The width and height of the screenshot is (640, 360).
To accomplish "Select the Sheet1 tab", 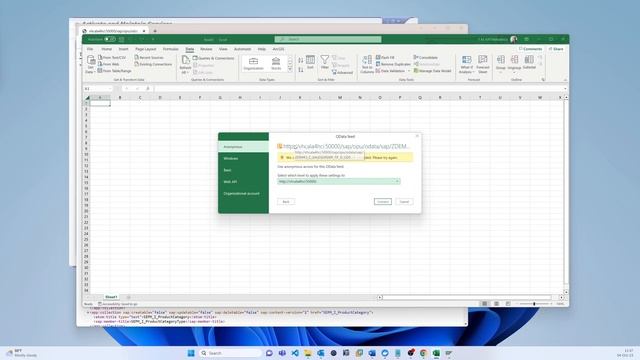I will (x=111, y=297).
